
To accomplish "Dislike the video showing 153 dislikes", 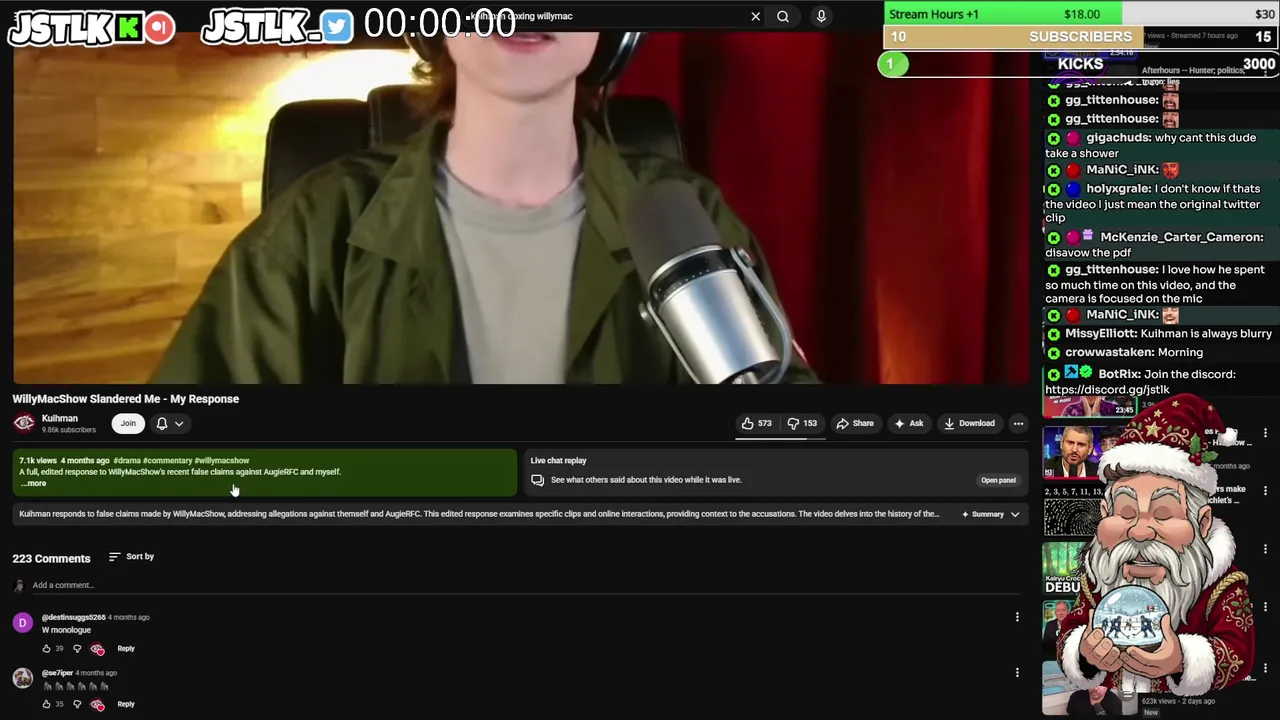I will [x=801, y=423].
